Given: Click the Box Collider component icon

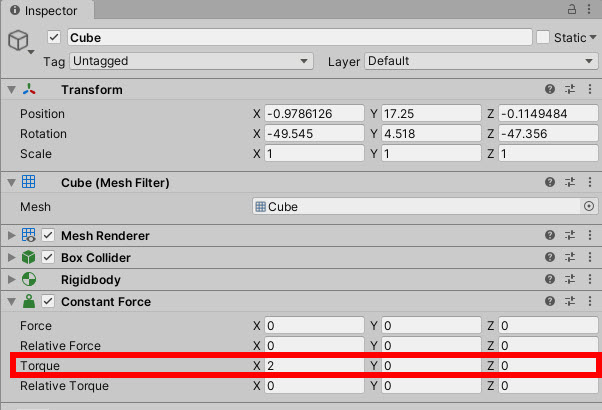Looking at the screenshot, I should click(x=28, y=257).
